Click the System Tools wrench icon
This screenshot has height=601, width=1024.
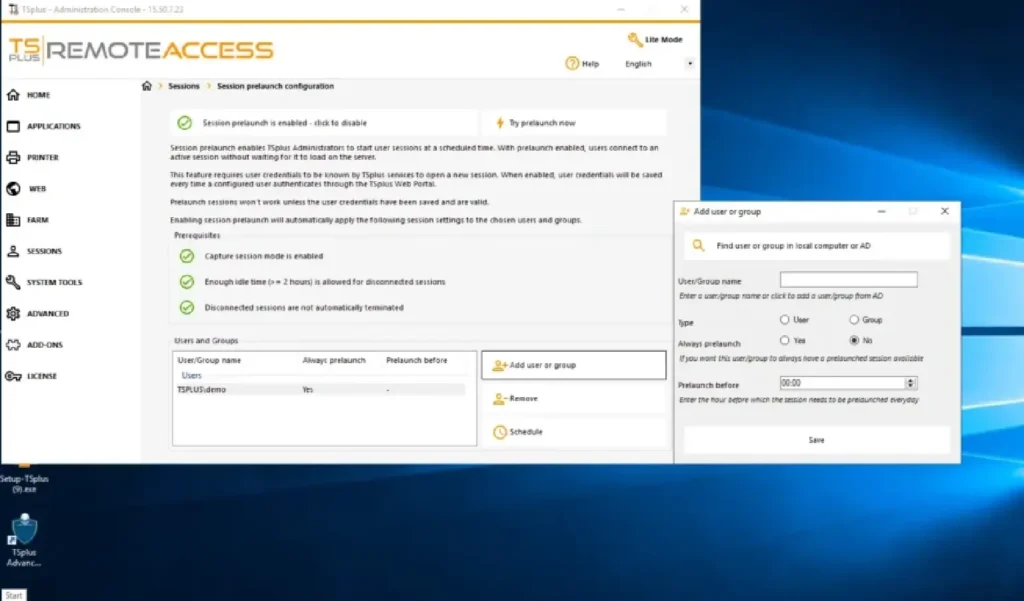[13, 283]
